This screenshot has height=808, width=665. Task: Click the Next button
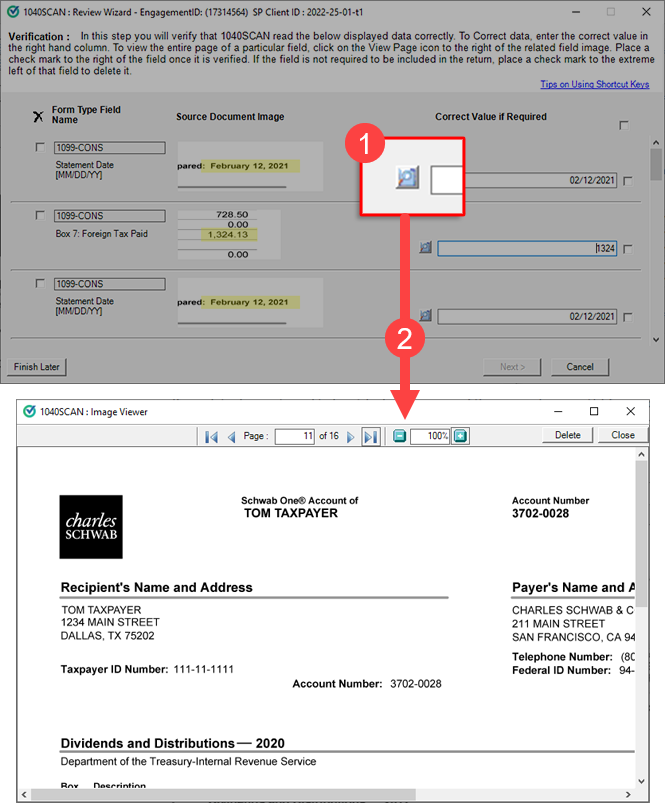512,367
